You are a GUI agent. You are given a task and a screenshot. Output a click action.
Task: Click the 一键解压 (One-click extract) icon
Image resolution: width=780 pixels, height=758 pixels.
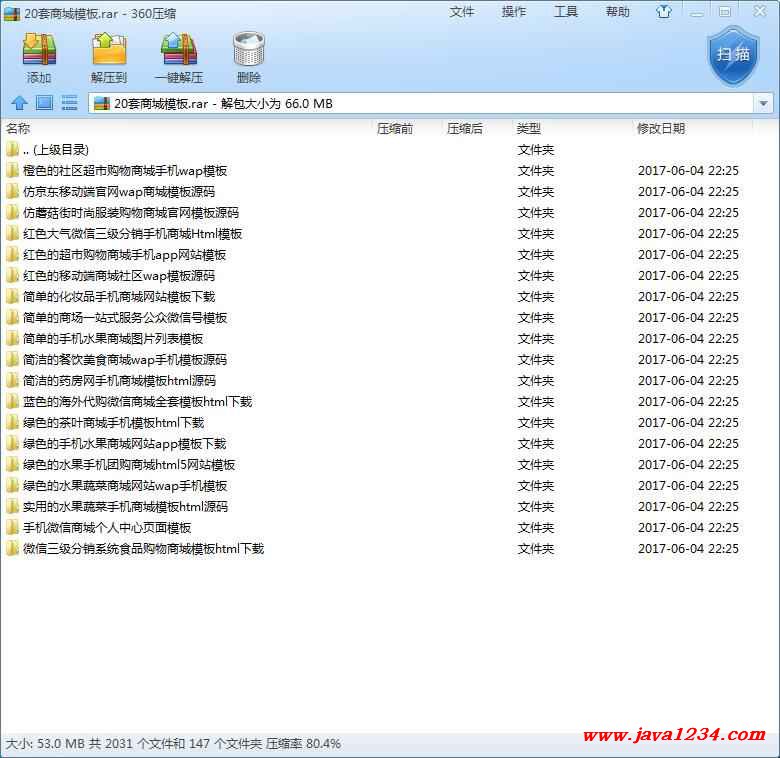(x=179, y=50)
